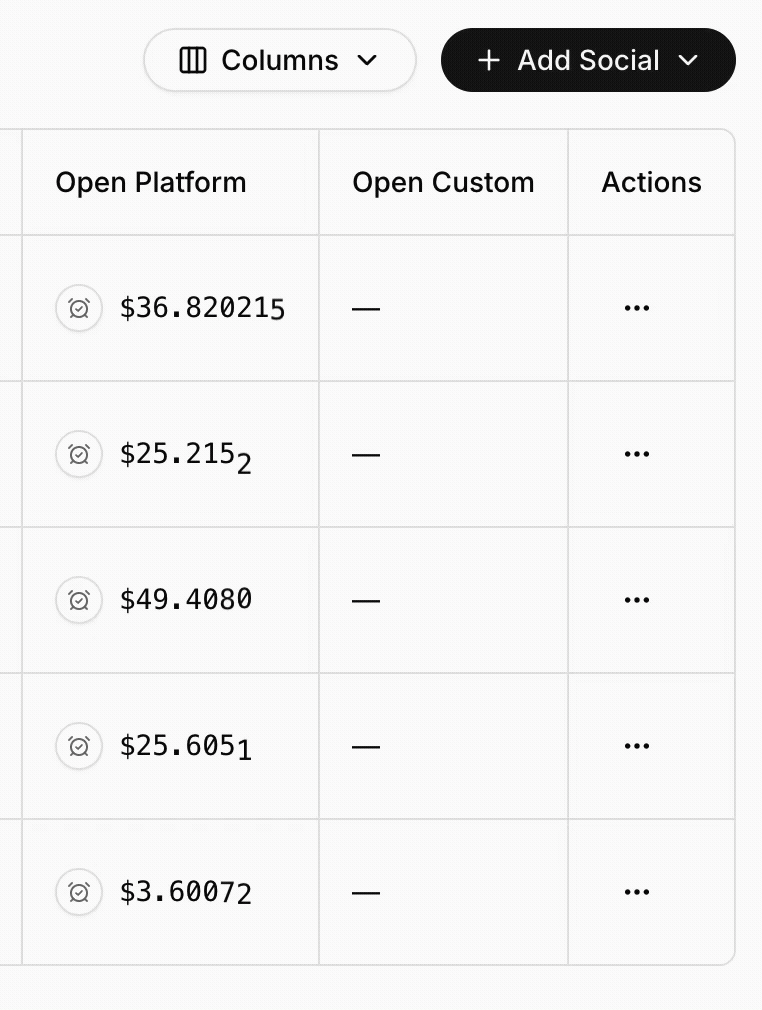Click the Open Platform column header
Viewport: 762px width, 1010px height.
151,183
